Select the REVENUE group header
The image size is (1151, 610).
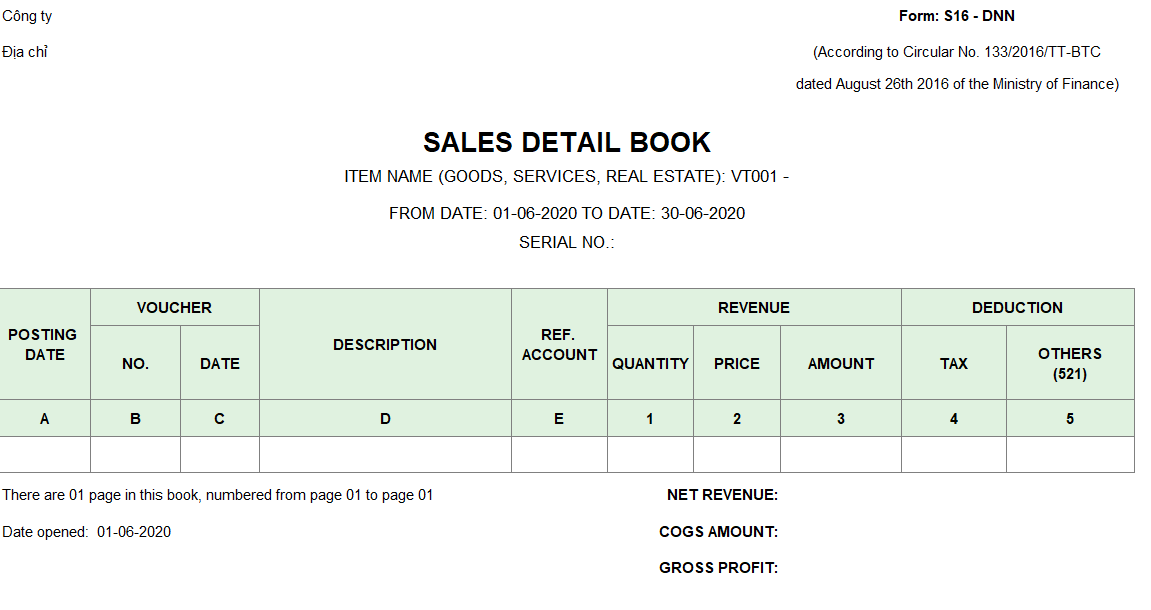[754, 308]
